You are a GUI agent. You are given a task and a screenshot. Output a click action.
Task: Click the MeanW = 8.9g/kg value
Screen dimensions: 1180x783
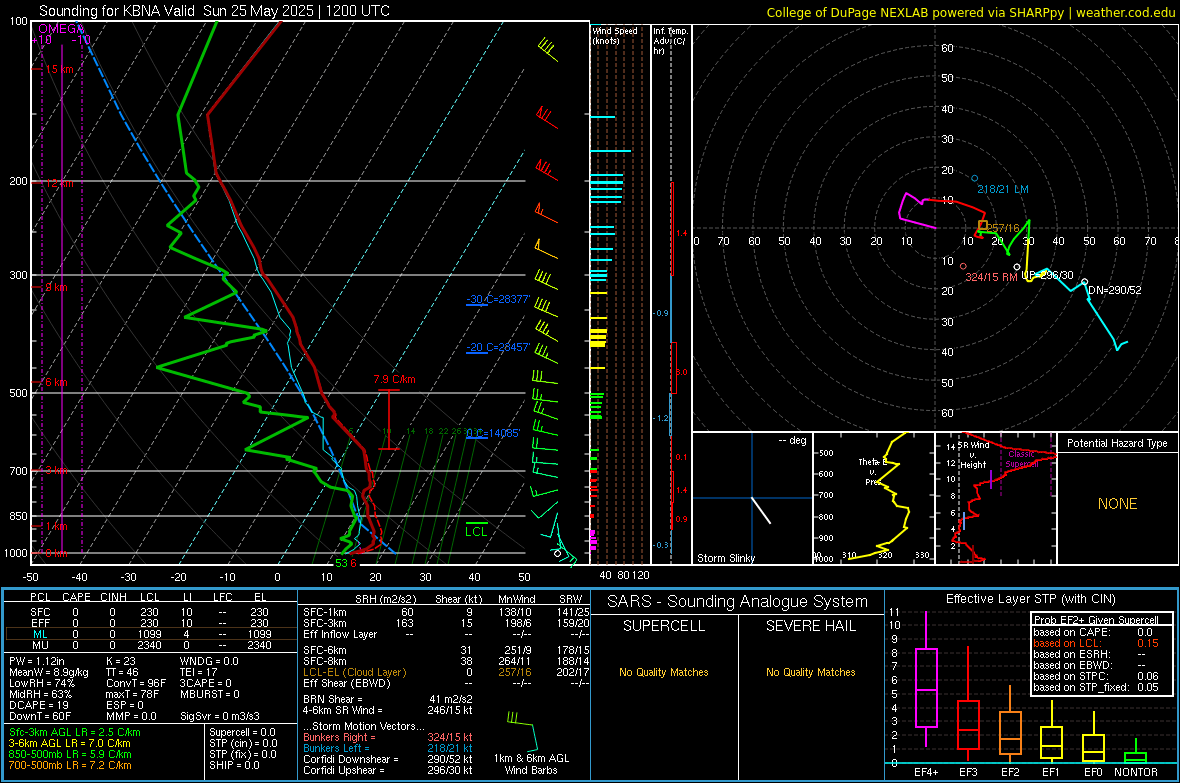pyautogui.click(x=49, y=672)
